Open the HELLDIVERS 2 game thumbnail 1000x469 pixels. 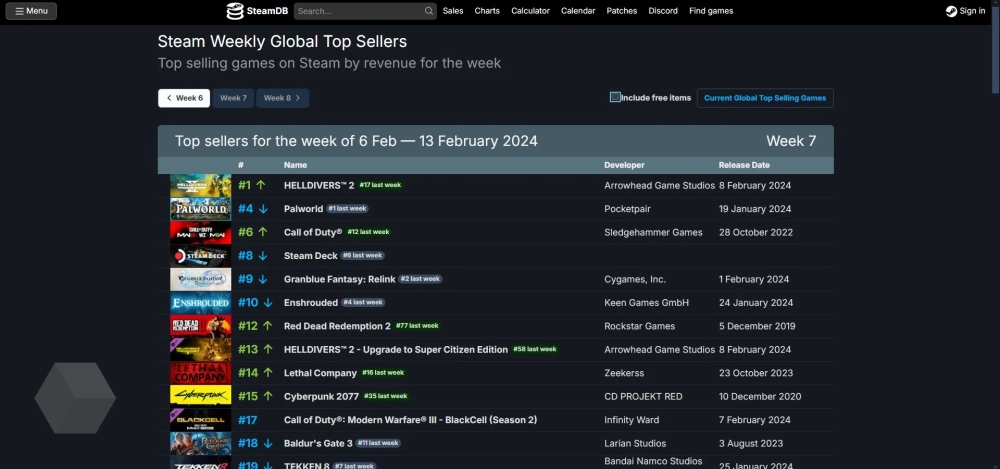[200, 185]
